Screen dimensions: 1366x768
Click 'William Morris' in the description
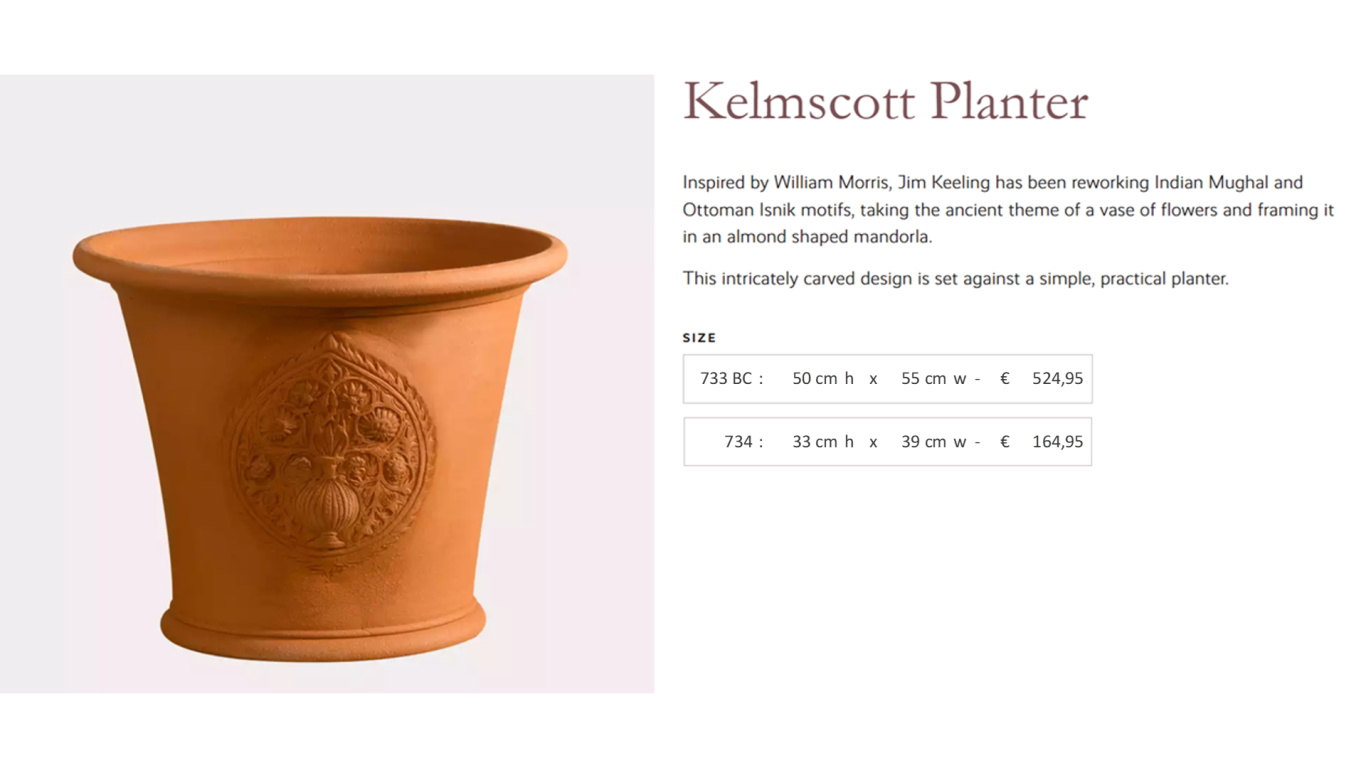(831, 183)
